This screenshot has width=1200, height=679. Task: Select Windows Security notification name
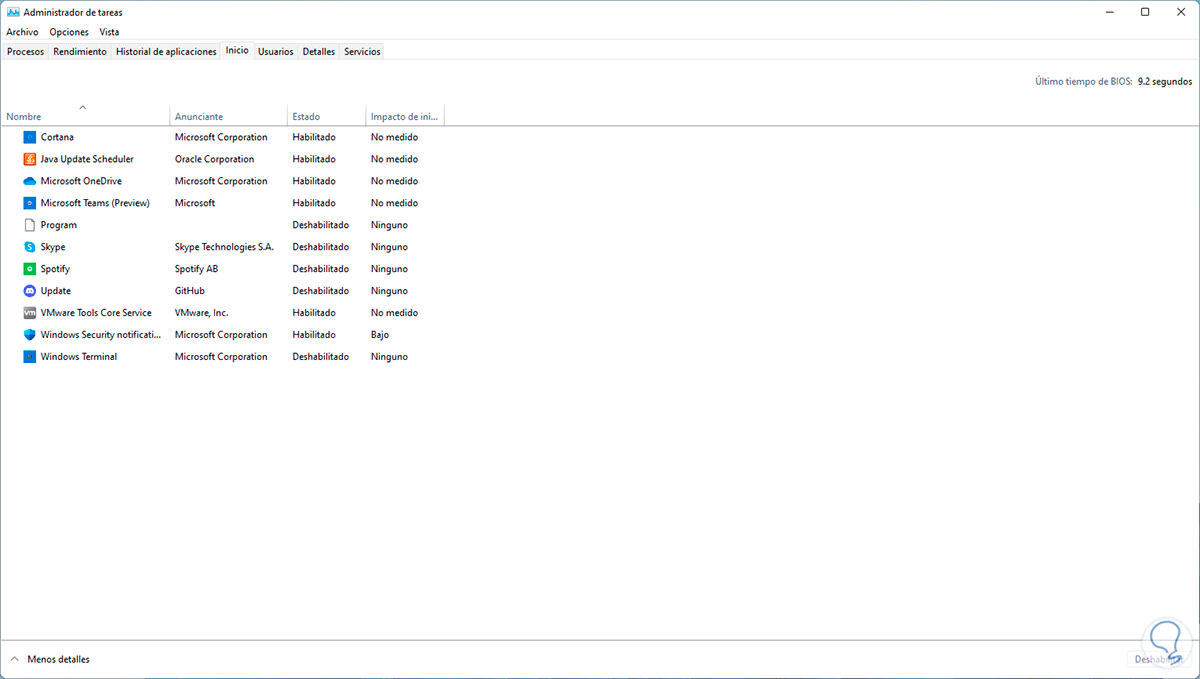click(x=101, y=335)
